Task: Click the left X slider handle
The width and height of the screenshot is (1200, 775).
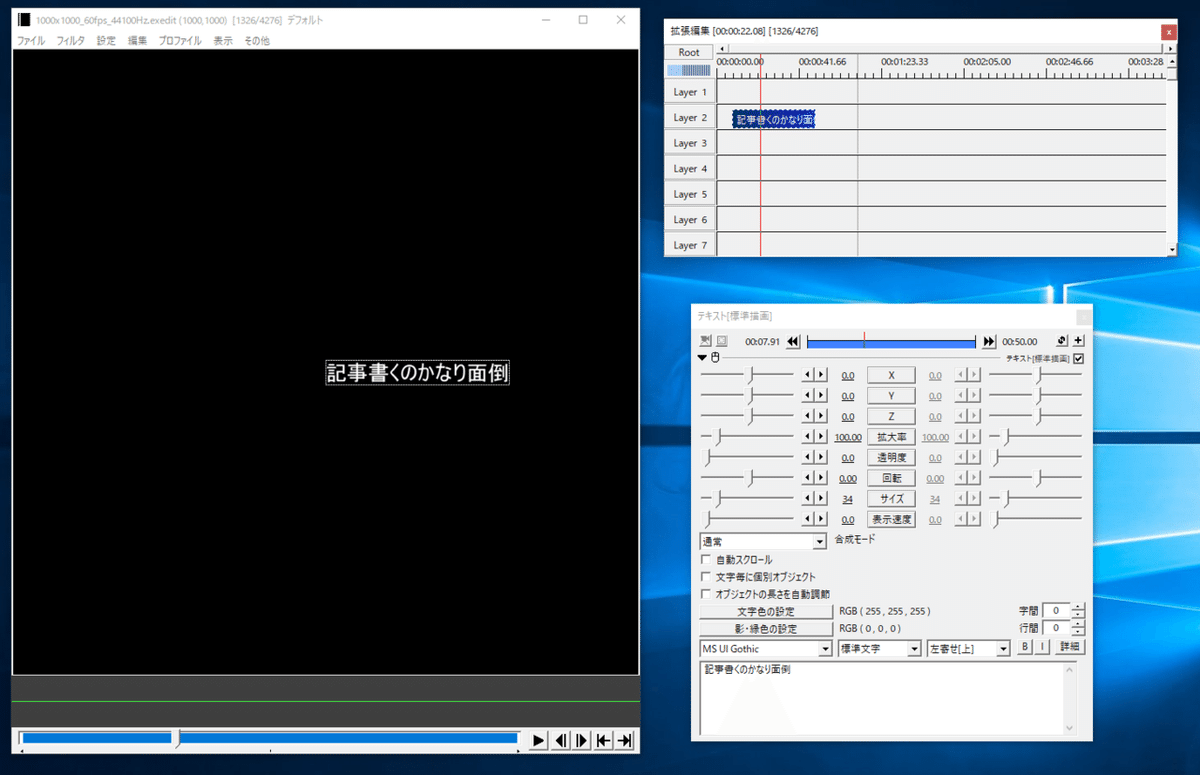Action: point(750,375)
